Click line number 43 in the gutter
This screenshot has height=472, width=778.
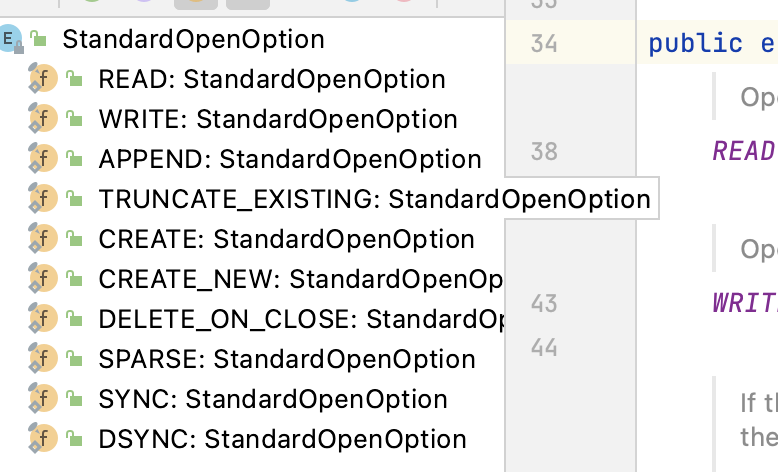544,303
